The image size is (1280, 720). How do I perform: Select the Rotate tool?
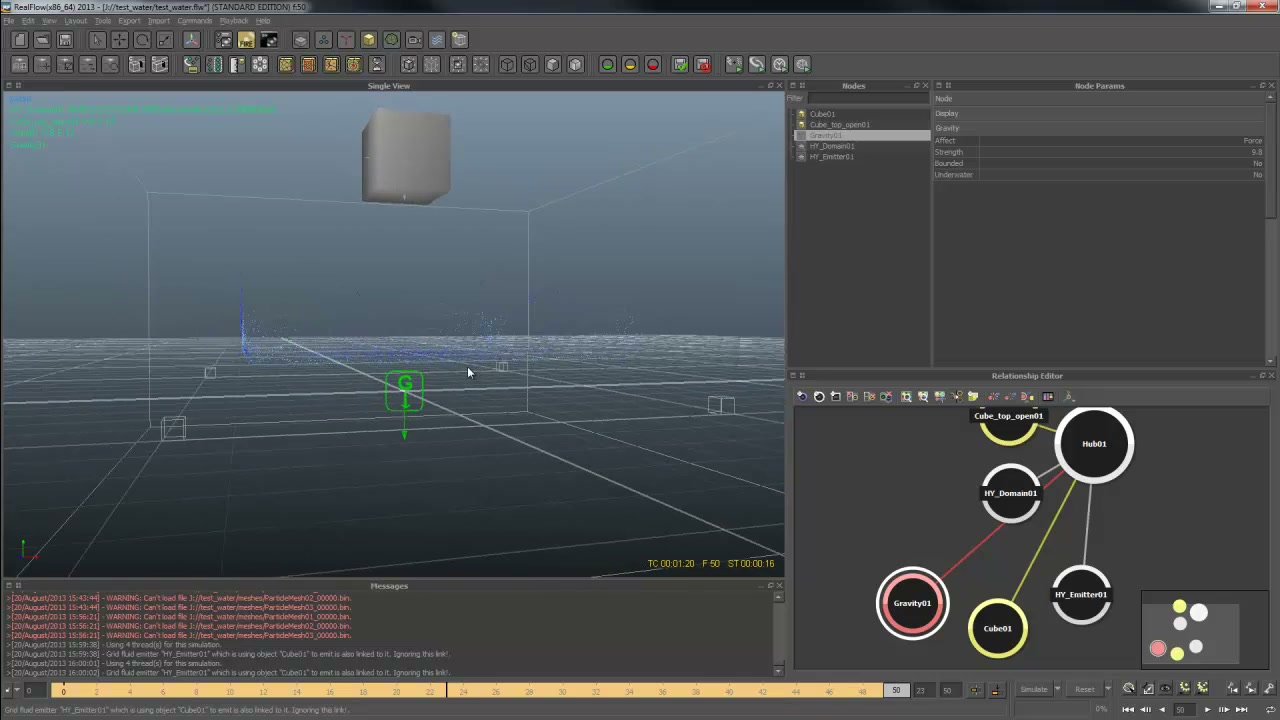pyautogui.click(x=142, y=40)
